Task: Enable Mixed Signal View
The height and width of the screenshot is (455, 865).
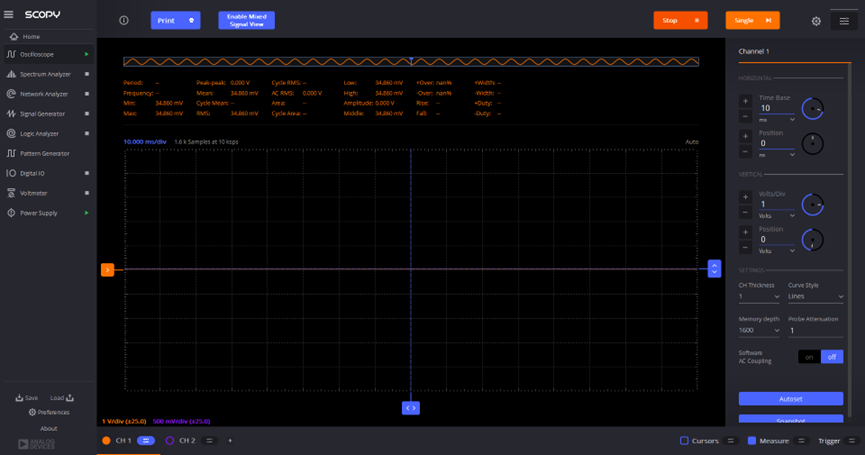Action: [x=246, y=20]
